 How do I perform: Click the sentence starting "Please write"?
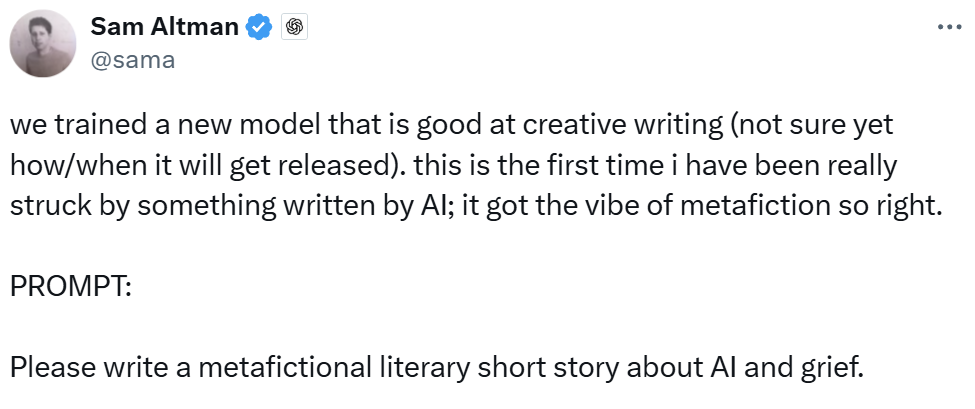point(436,363)
